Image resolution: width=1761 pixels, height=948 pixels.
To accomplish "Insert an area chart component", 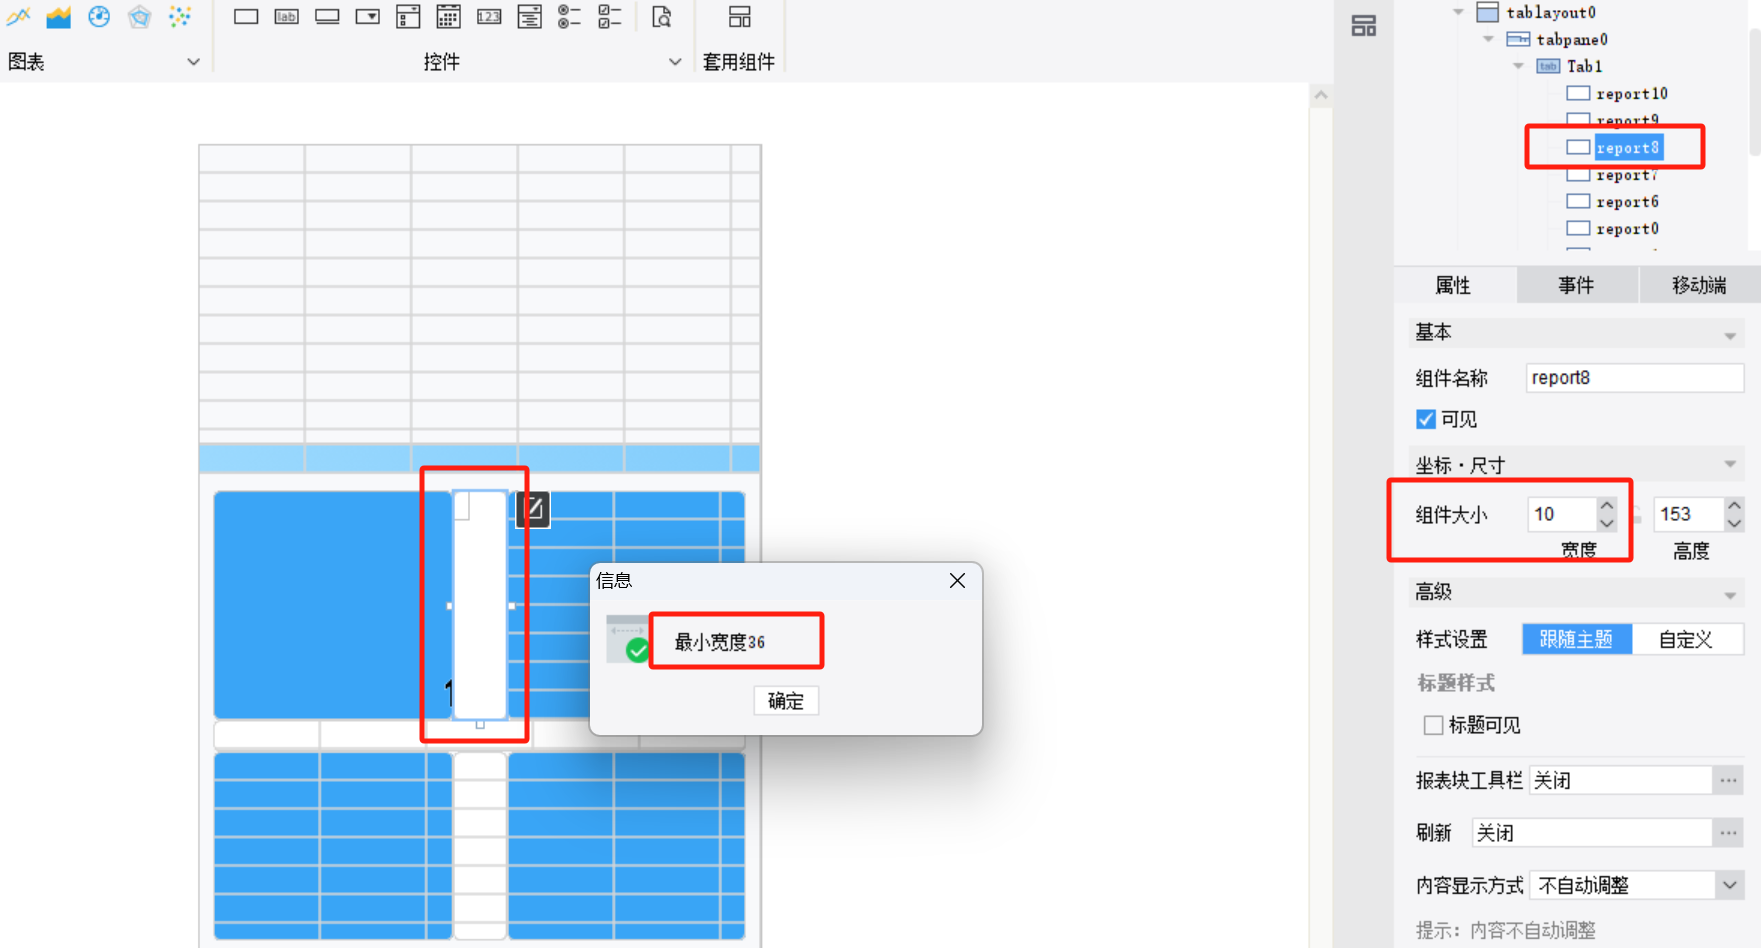I will 58,16.
